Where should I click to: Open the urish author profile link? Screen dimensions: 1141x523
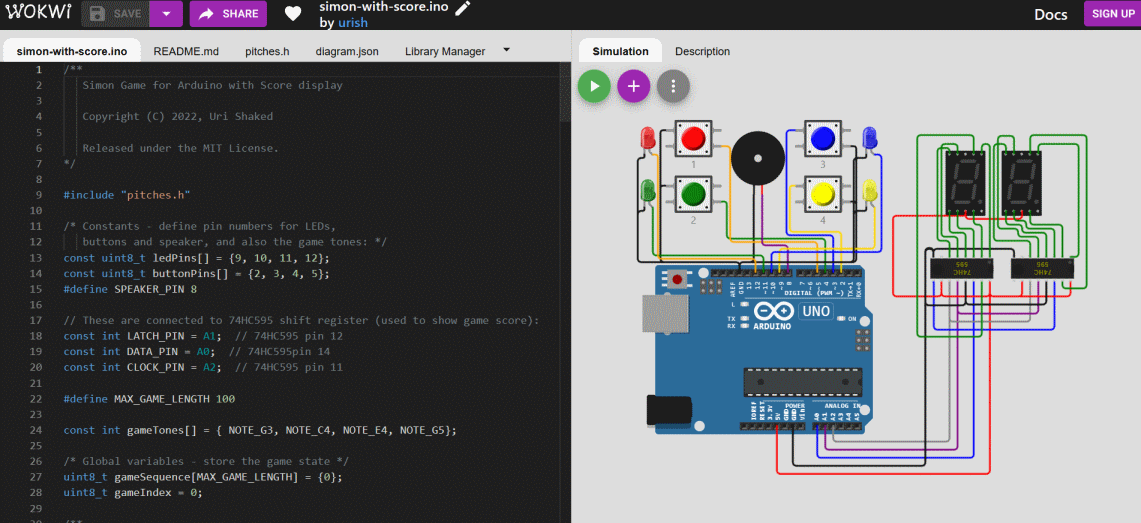[x=353, y=23]
